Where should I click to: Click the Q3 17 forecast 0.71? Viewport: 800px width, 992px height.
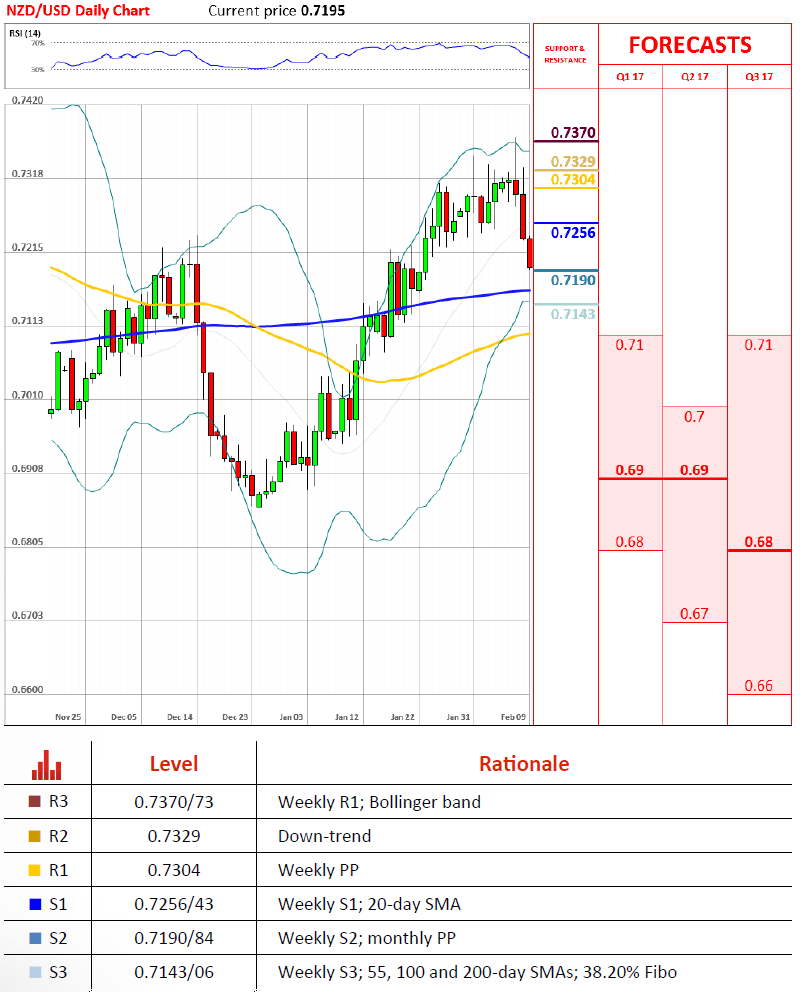(x=759, y=345)
